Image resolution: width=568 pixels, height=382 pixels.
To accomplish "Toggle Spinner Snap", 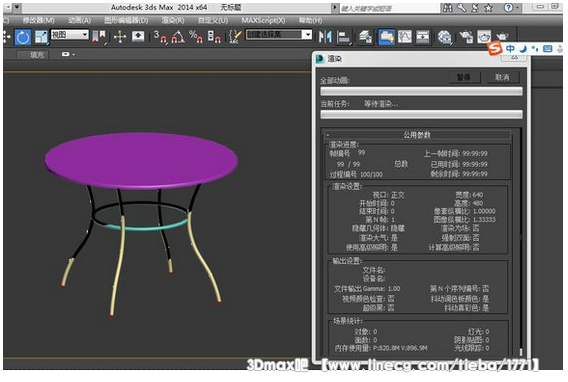I will (x=214, y=37).
